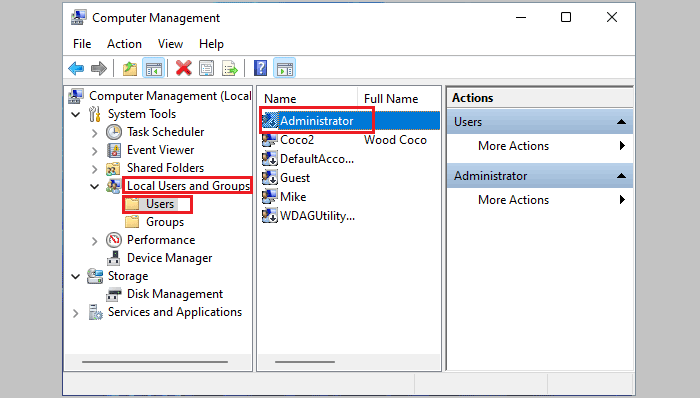700x398 pixels.
Task: Collapse the Storage node chevron
Action: click(x=76, y=277)
